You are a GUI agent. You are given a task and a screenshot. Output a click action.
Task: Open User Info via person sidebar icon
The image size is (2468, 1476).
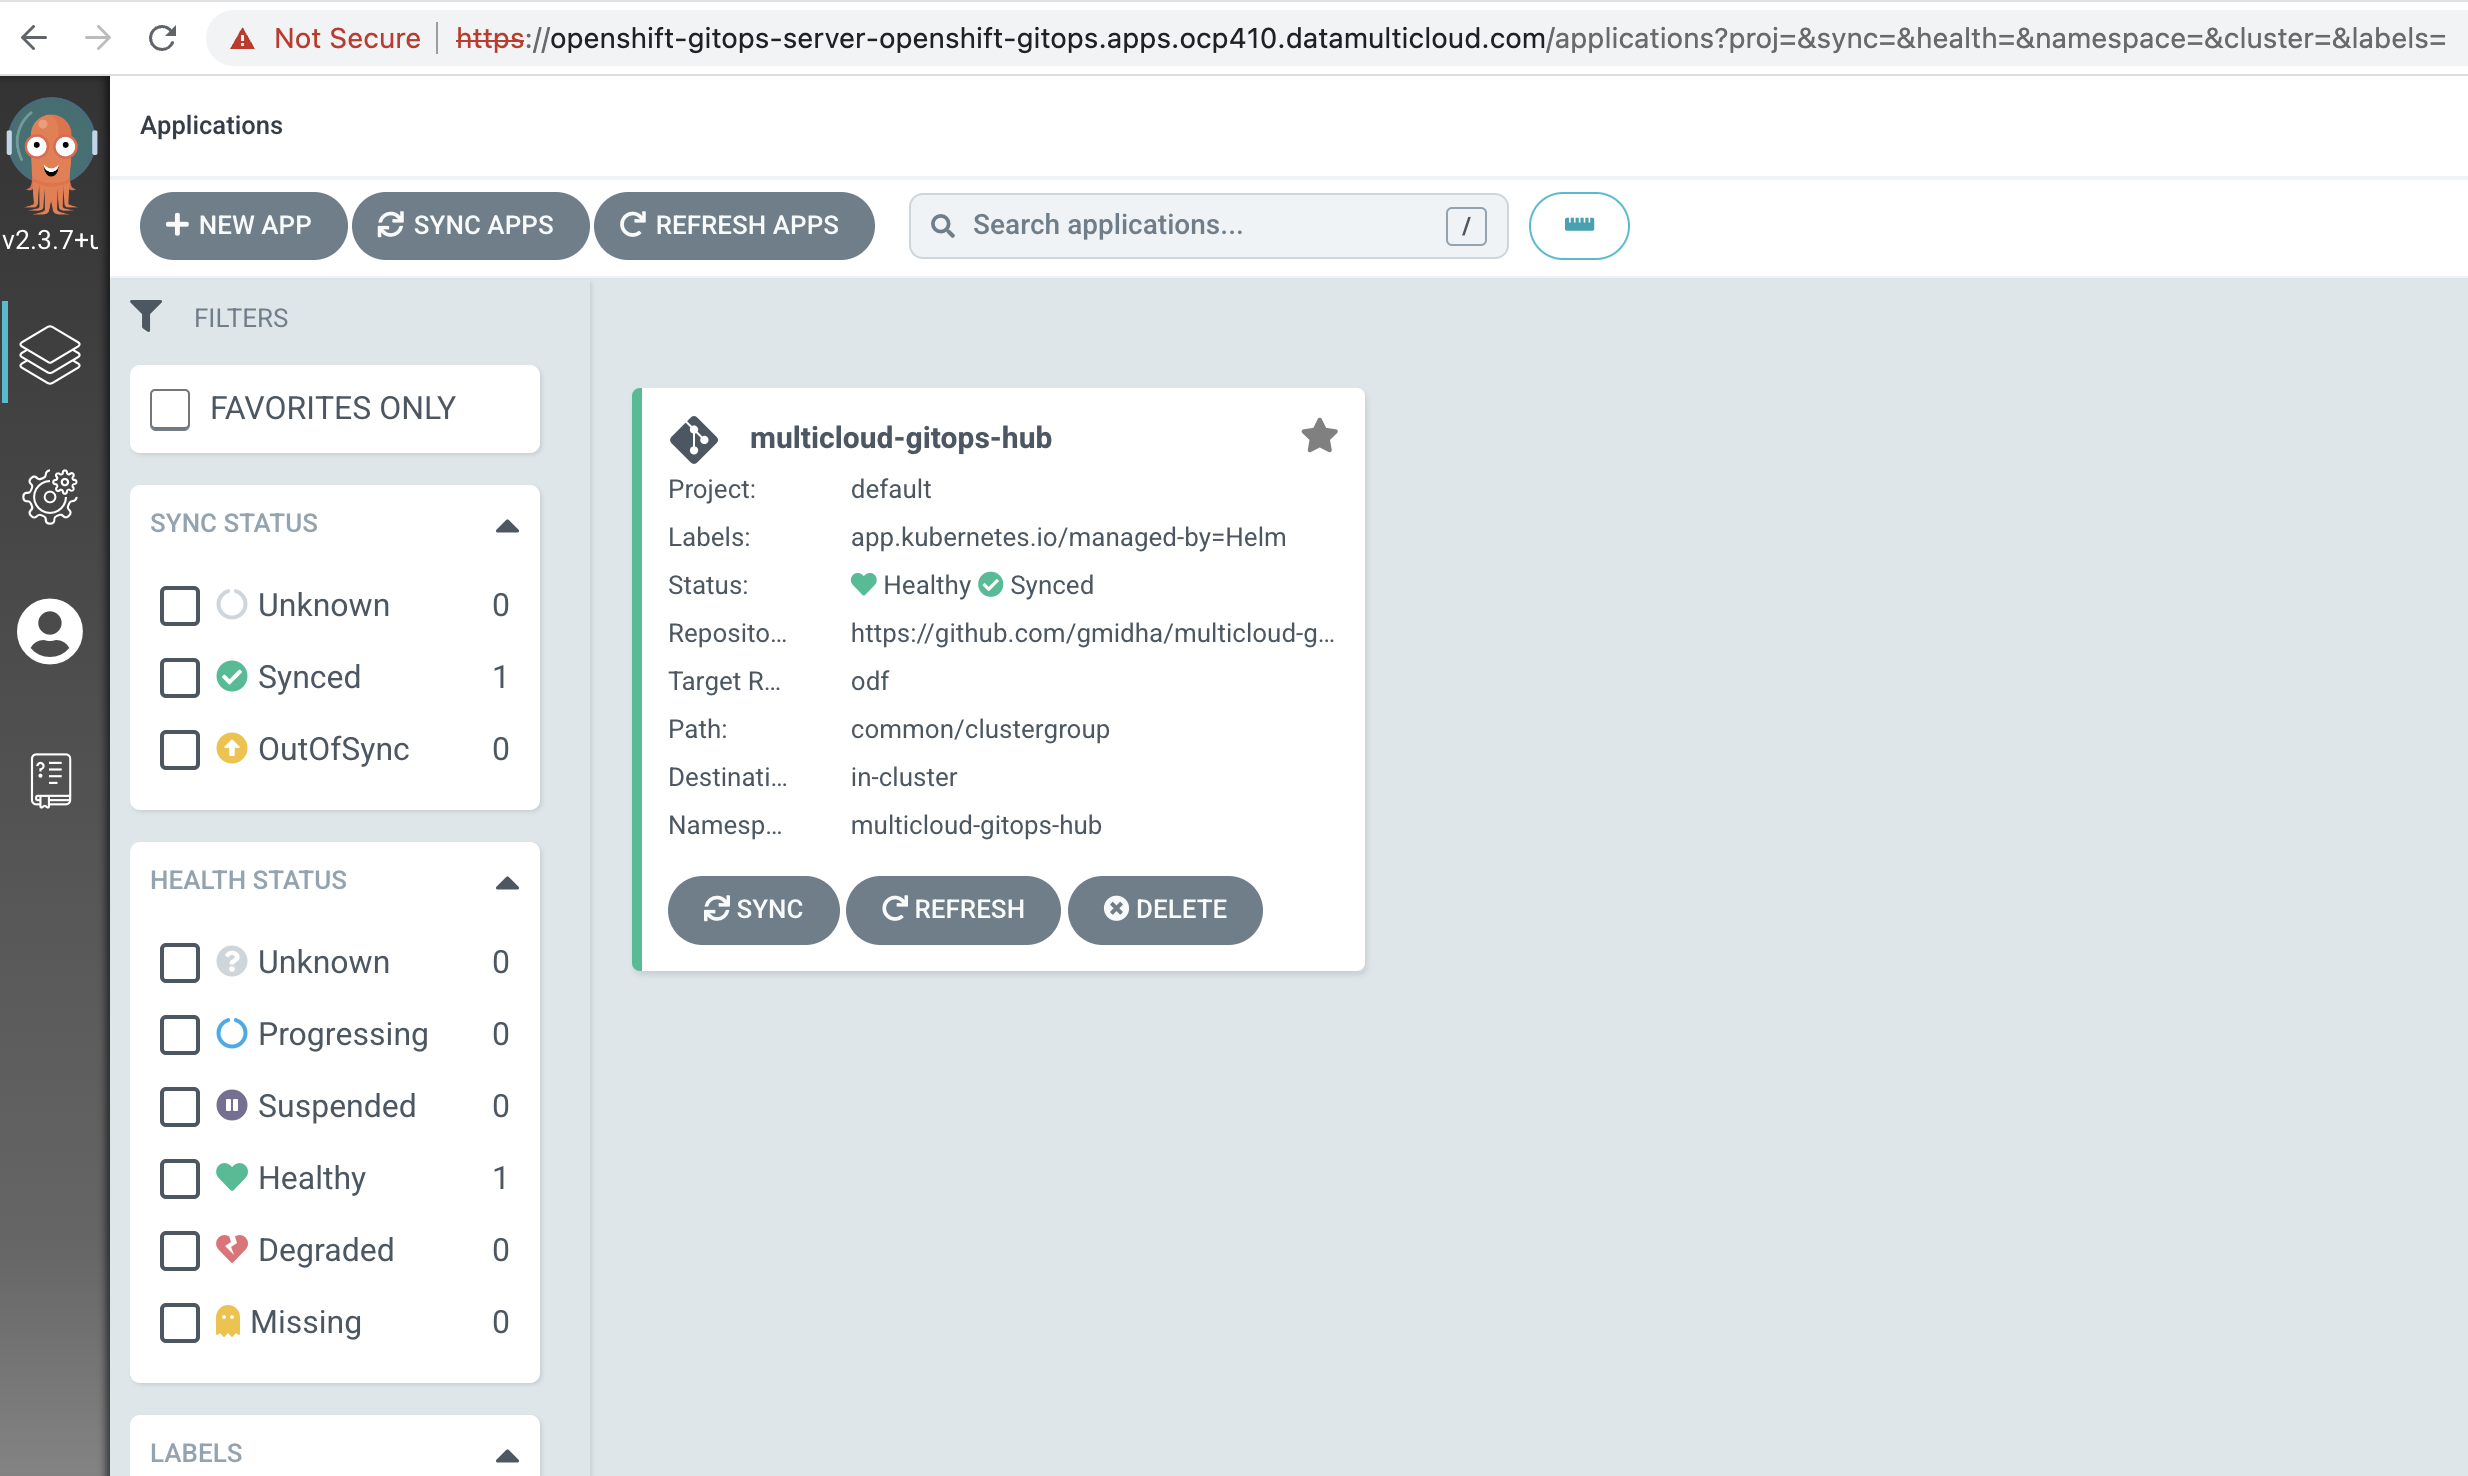tap(50, 632)
